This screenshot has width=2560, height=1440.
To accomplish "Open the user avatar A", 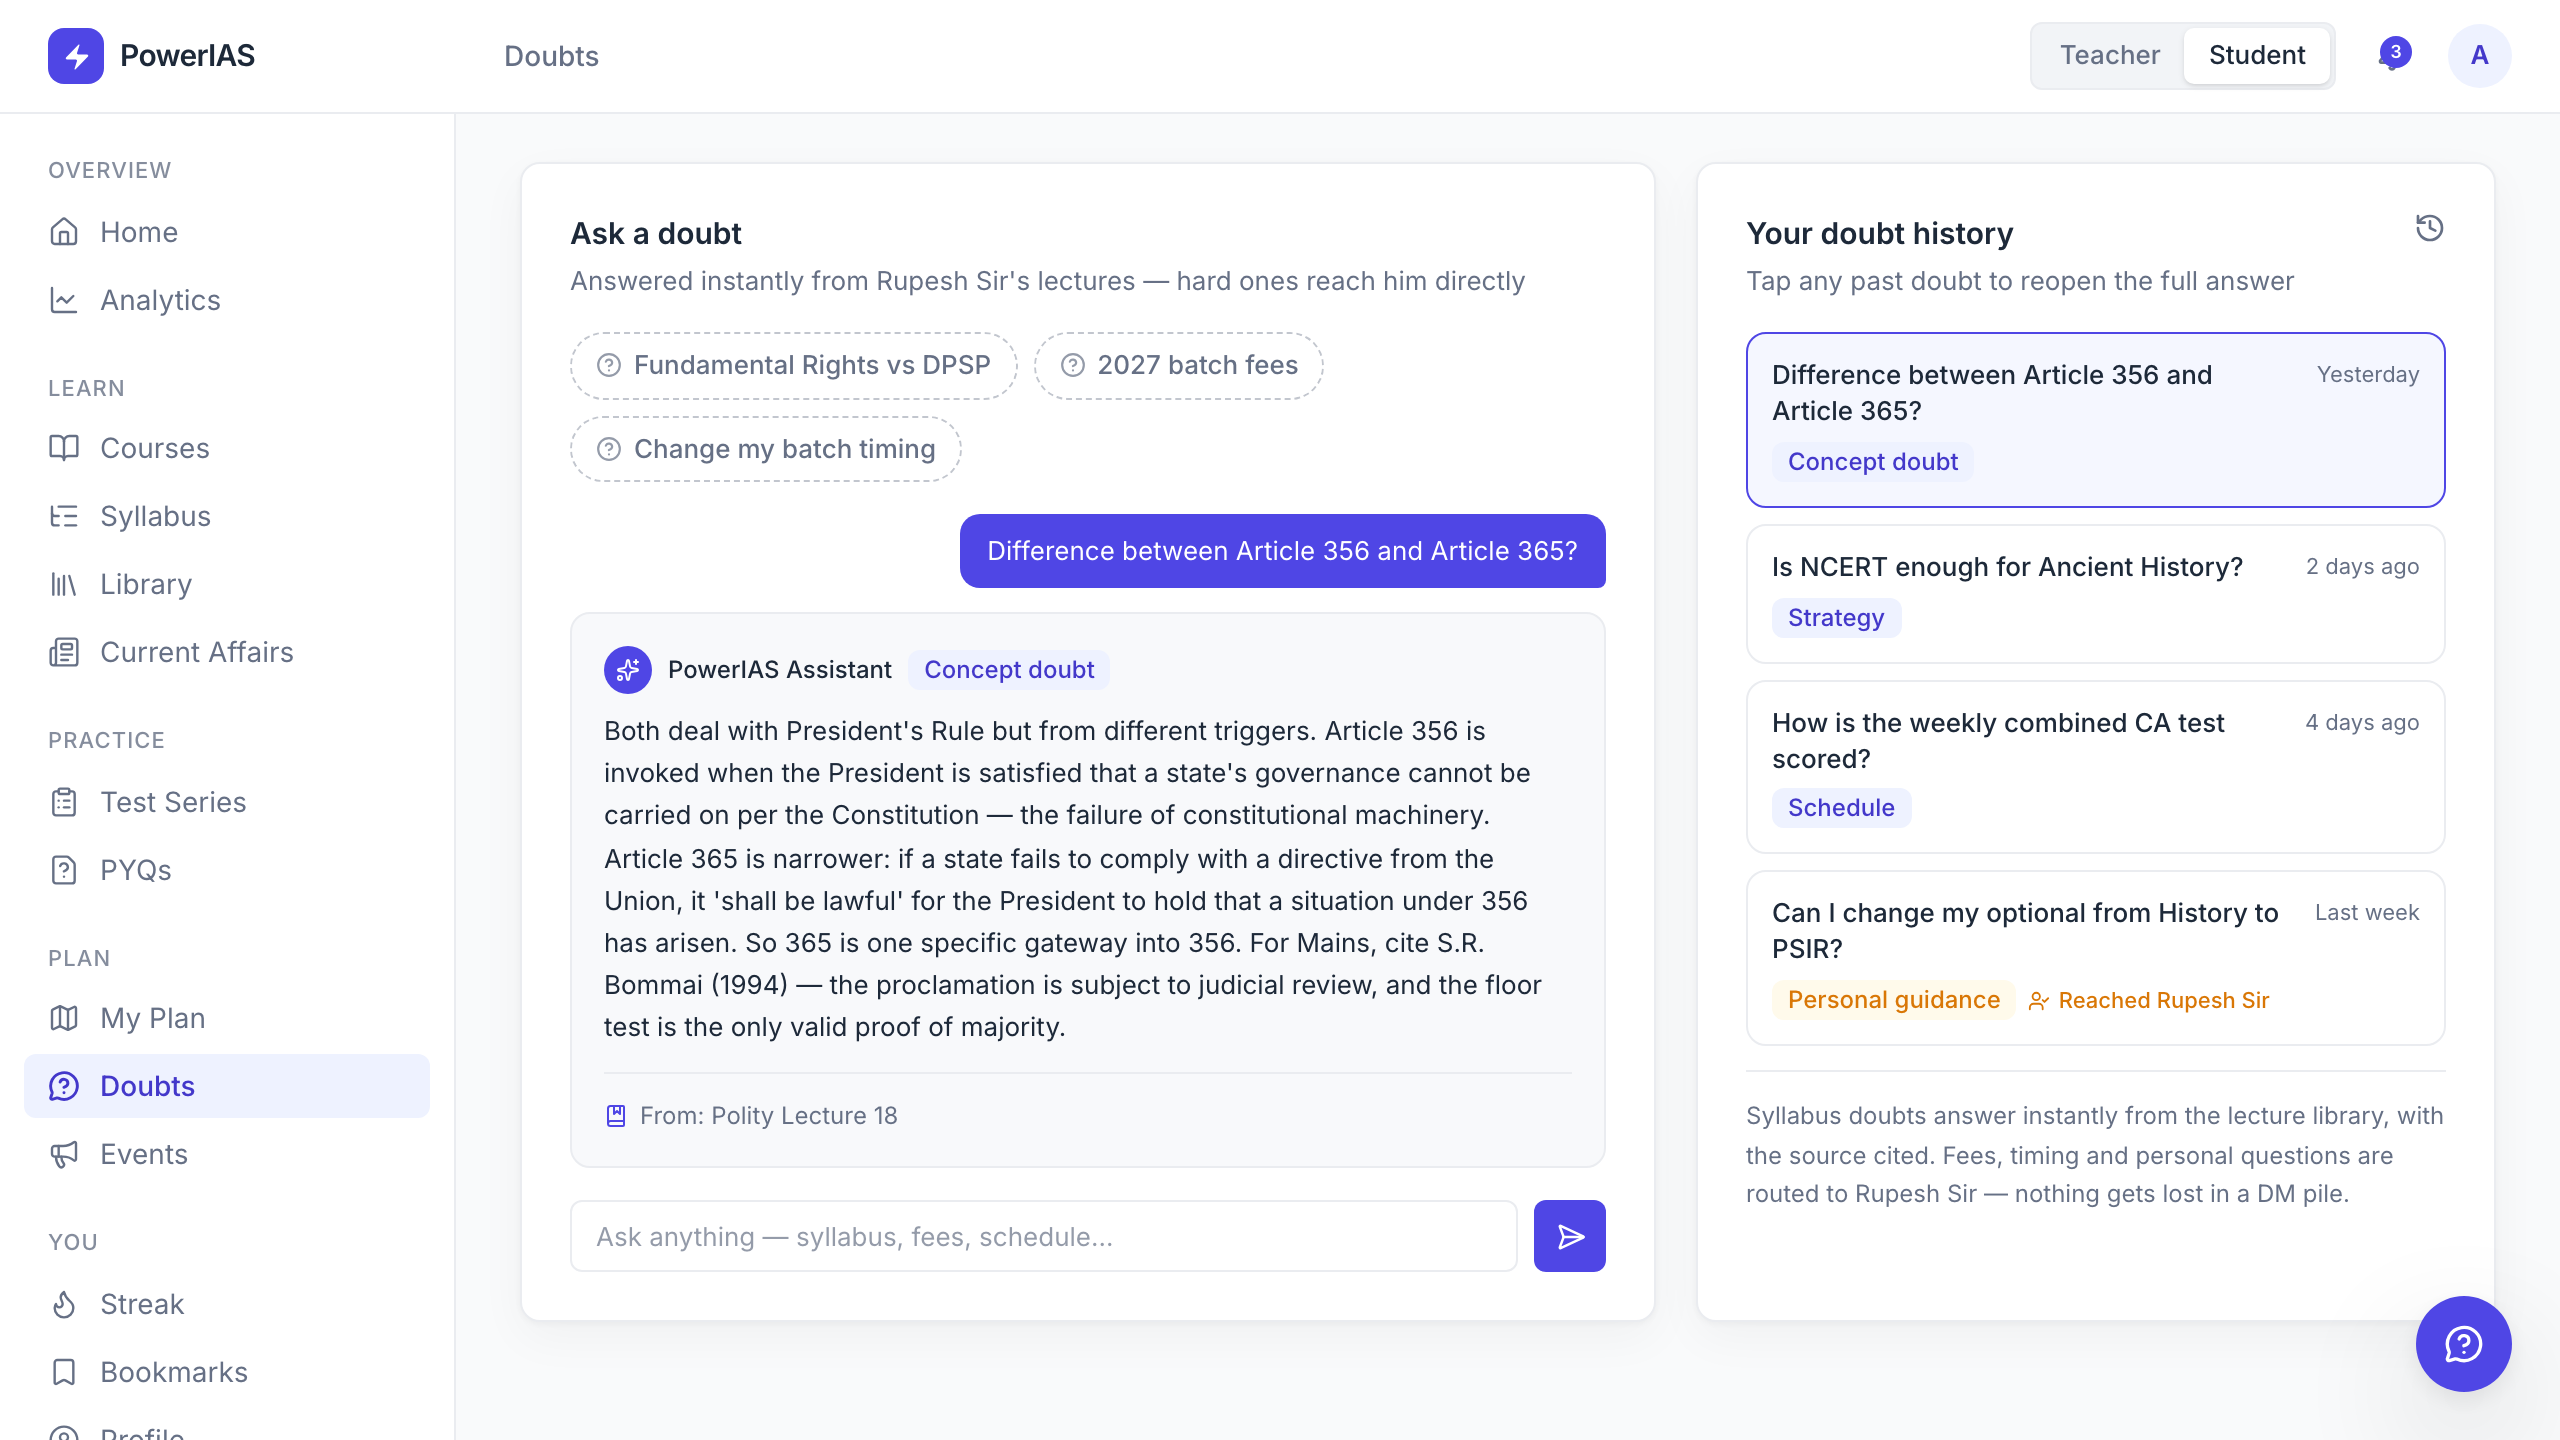I will 2479,55.
